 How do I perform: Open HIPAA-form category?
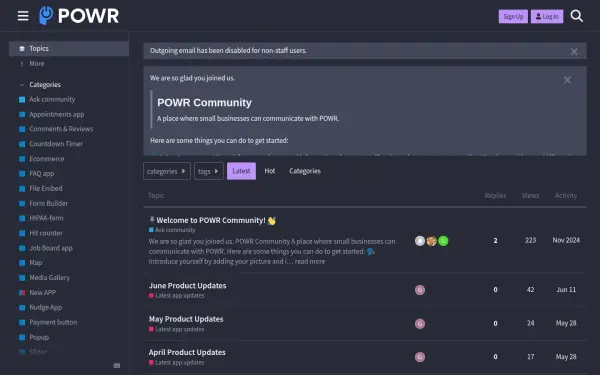(x=46, y=218)
